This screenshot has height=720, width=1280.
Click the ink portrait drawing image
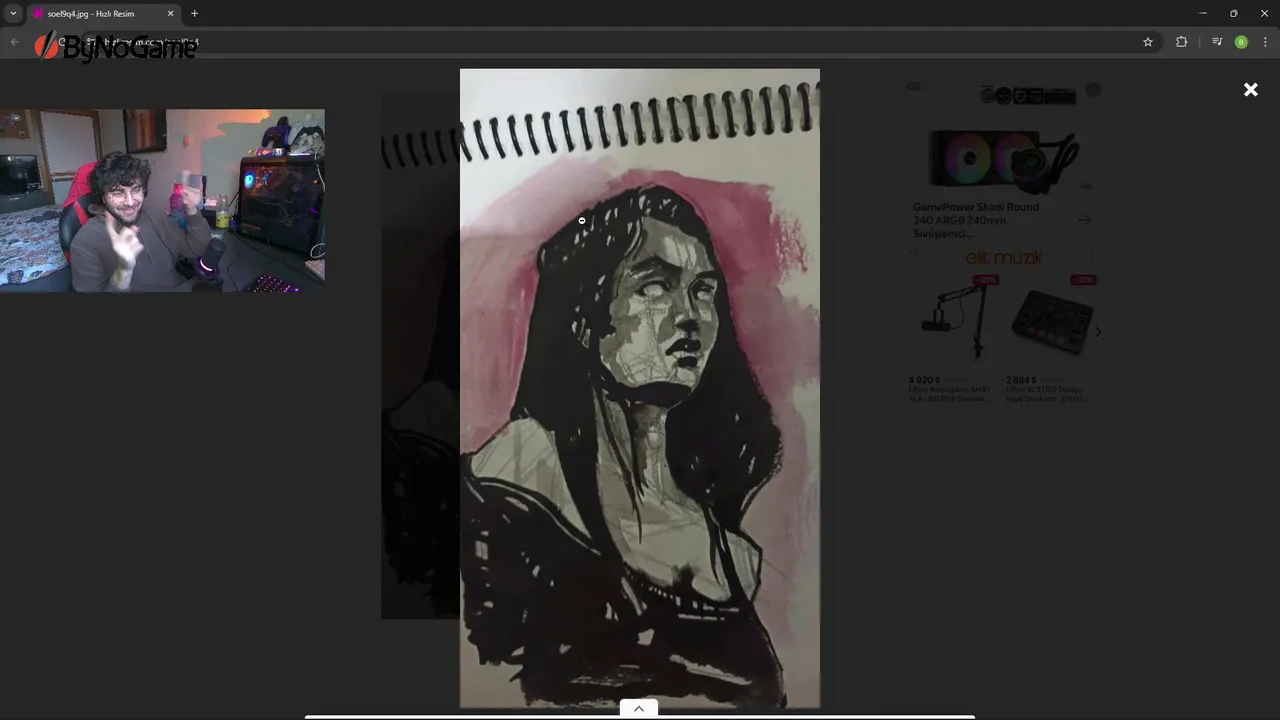pos(640,388)
